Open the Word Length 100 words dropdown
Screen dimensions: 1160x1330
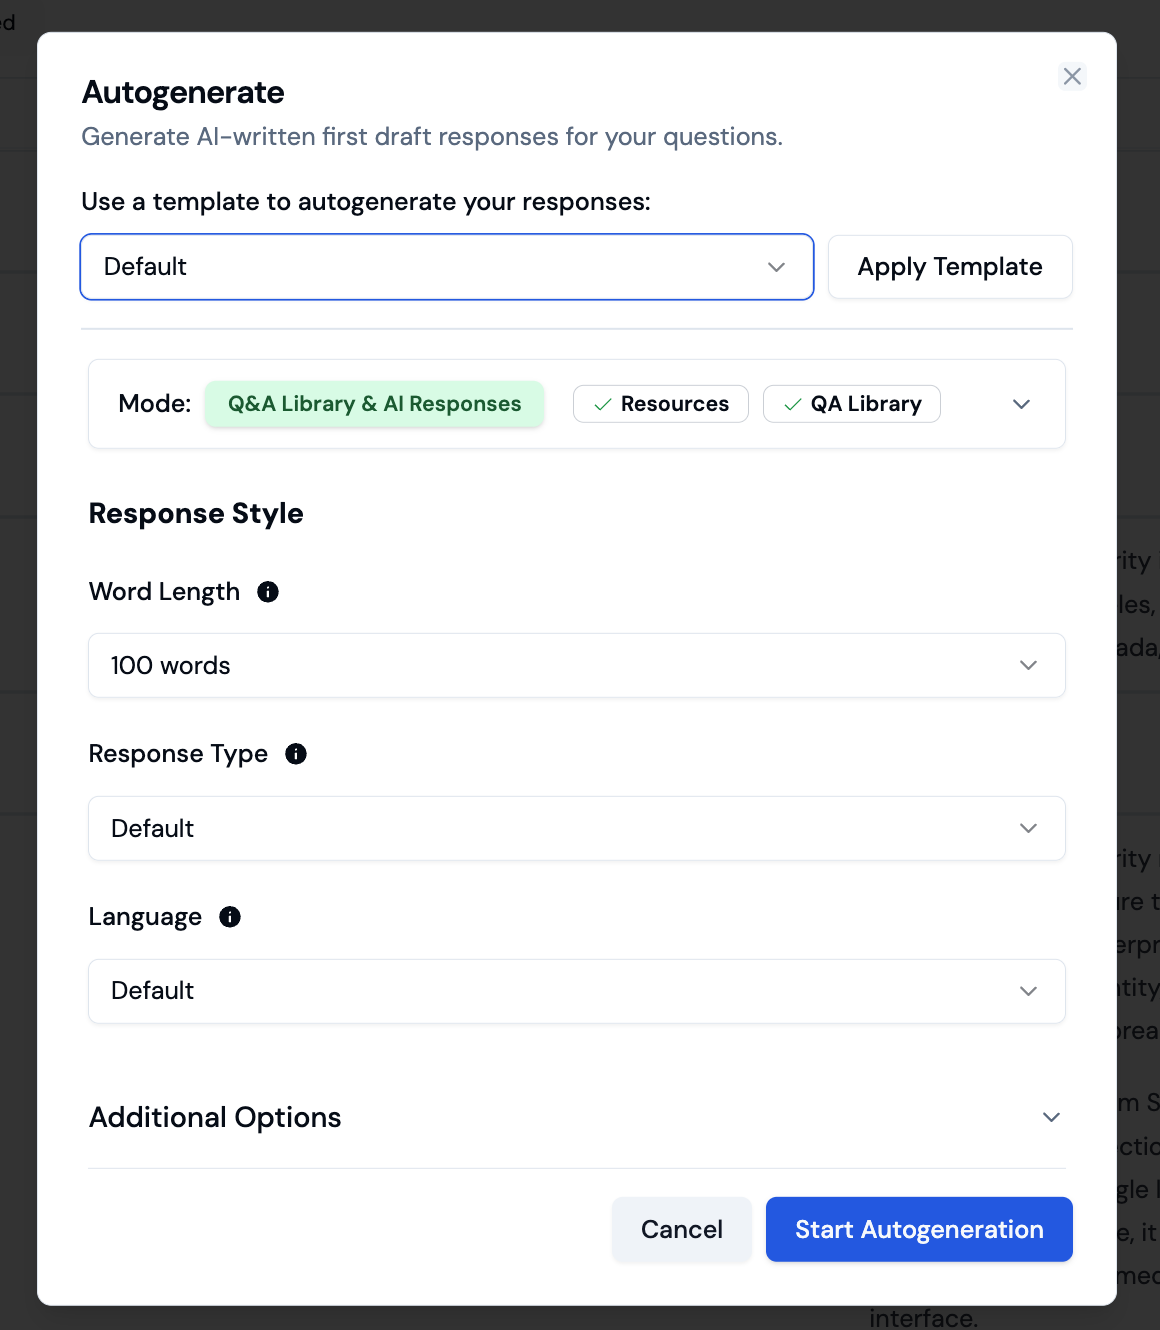(x=576, y=665)
